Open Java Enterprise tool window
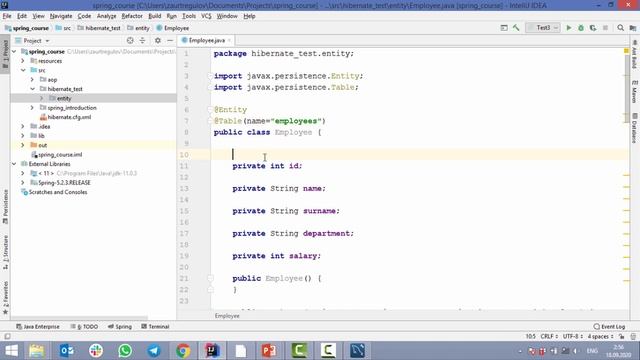Viewport: 640px width, 360px height. coord(38,327)
